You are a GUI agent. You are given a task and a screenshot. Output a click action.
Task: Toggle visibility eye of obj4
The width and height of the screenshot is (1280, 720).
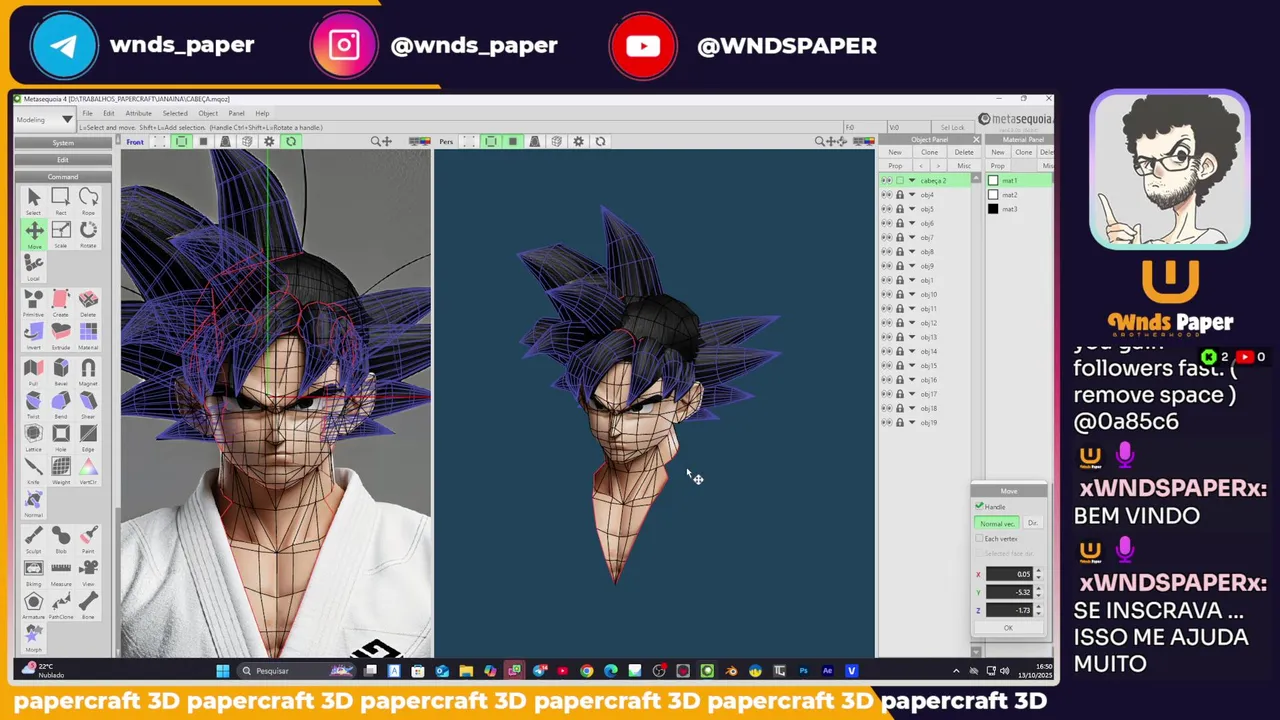click(x=885, y=194)
